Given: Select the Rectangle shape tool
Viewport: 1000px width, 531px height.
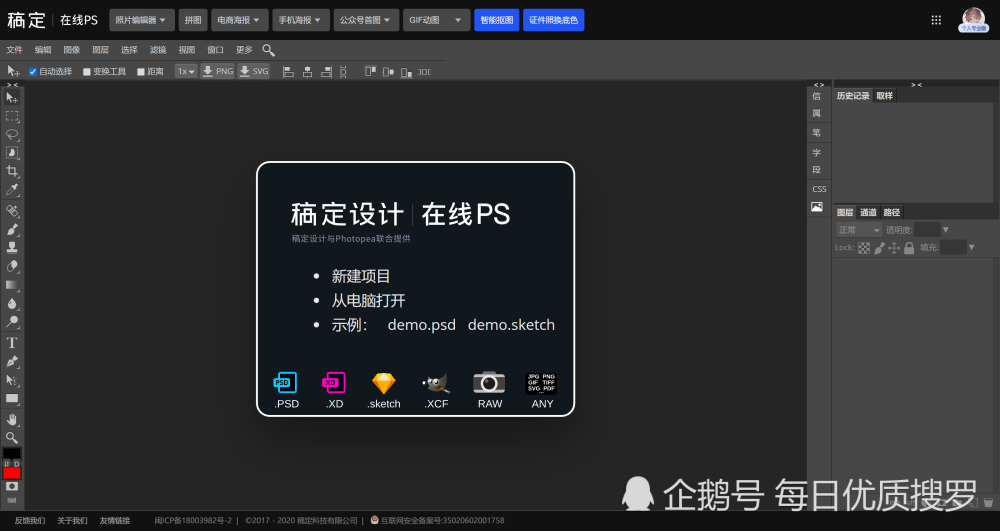Looking at the screenshot, I should 12,398.
